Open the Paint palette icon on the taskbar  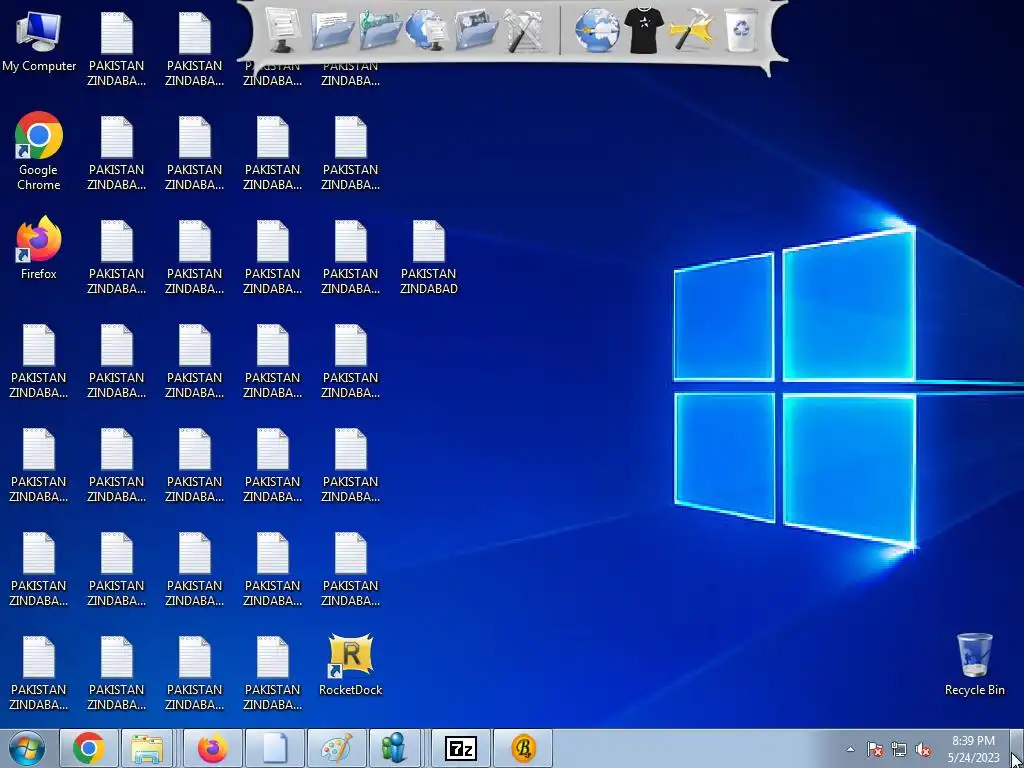pos(337,748)
